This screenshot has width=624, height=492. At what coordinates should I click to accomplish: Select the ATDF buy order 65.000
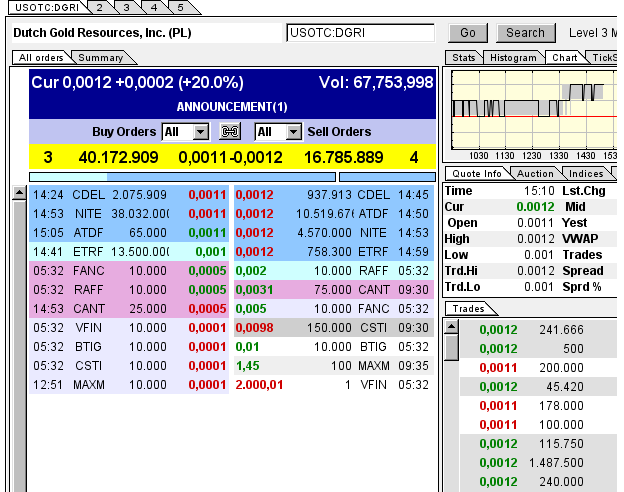tap(129, 233)
